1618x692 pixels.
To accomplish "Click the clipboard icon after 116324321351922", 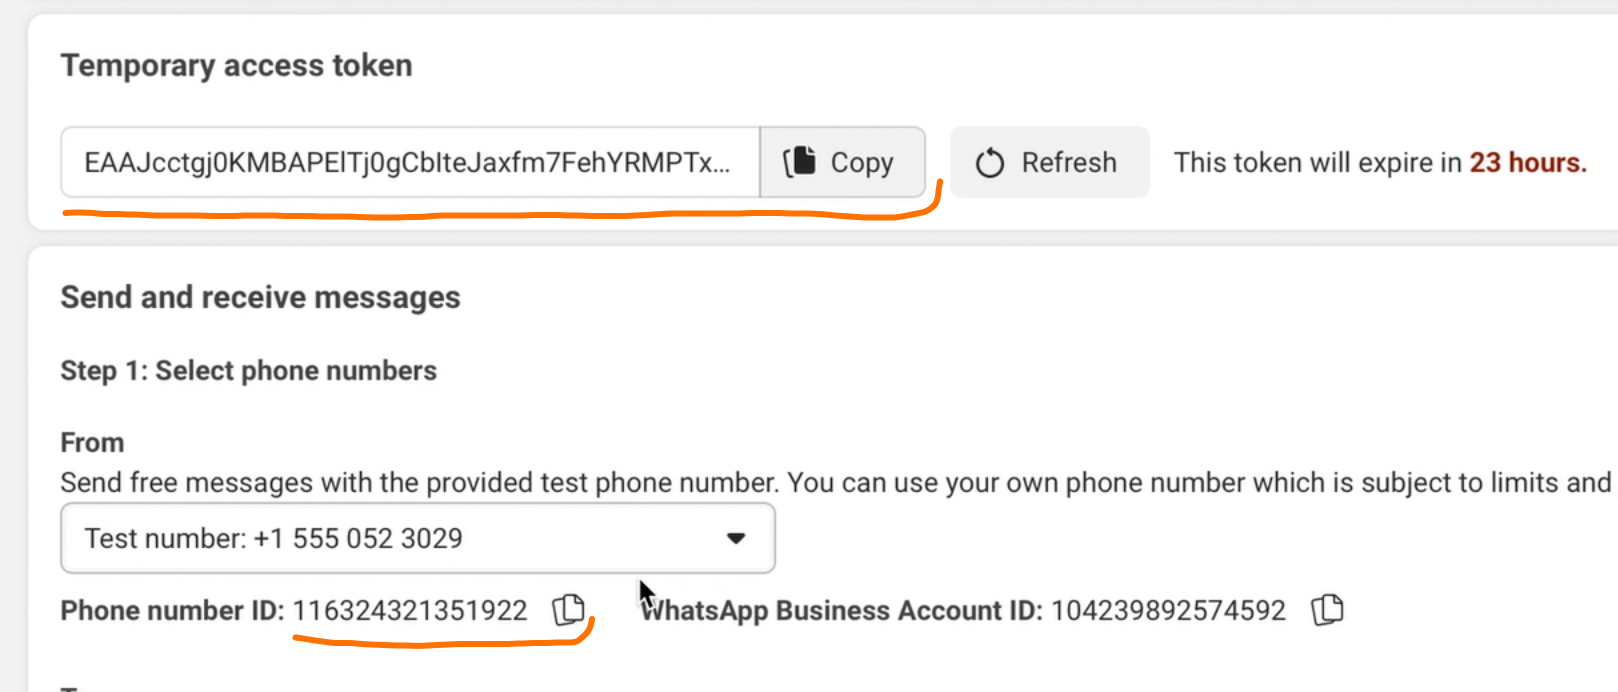I will coord(568,610).
